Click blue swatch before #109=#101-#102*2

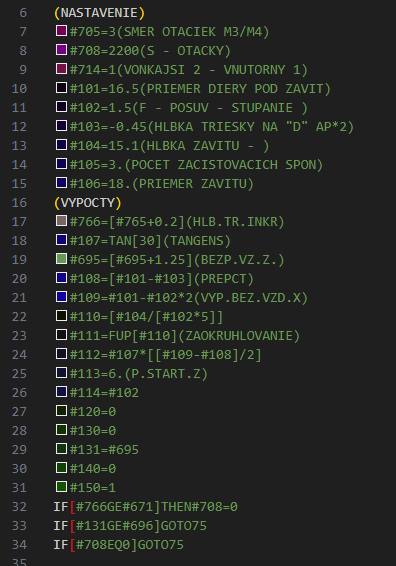click(x=61, y=296)
